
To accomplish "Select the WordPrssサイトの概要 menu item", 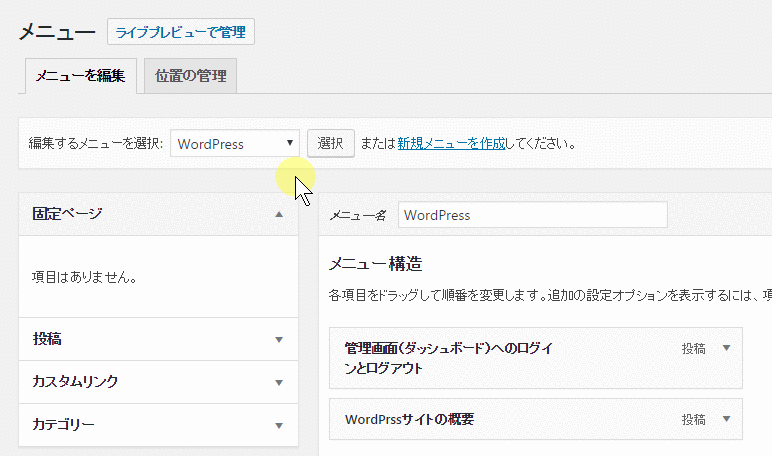I will click(x=536, y=419).
